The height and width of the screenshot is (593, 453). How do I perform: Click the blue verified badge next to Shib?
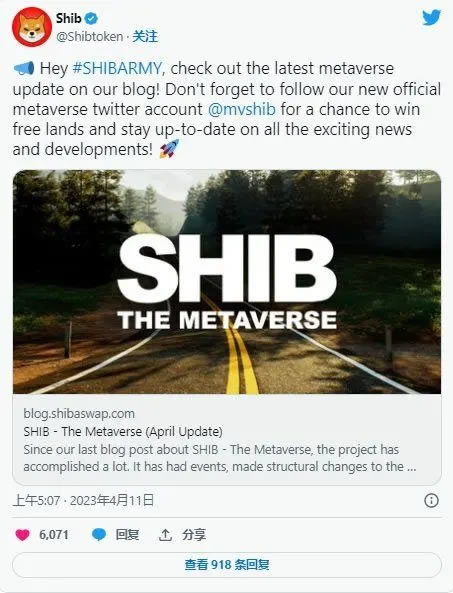pos(91,18)
